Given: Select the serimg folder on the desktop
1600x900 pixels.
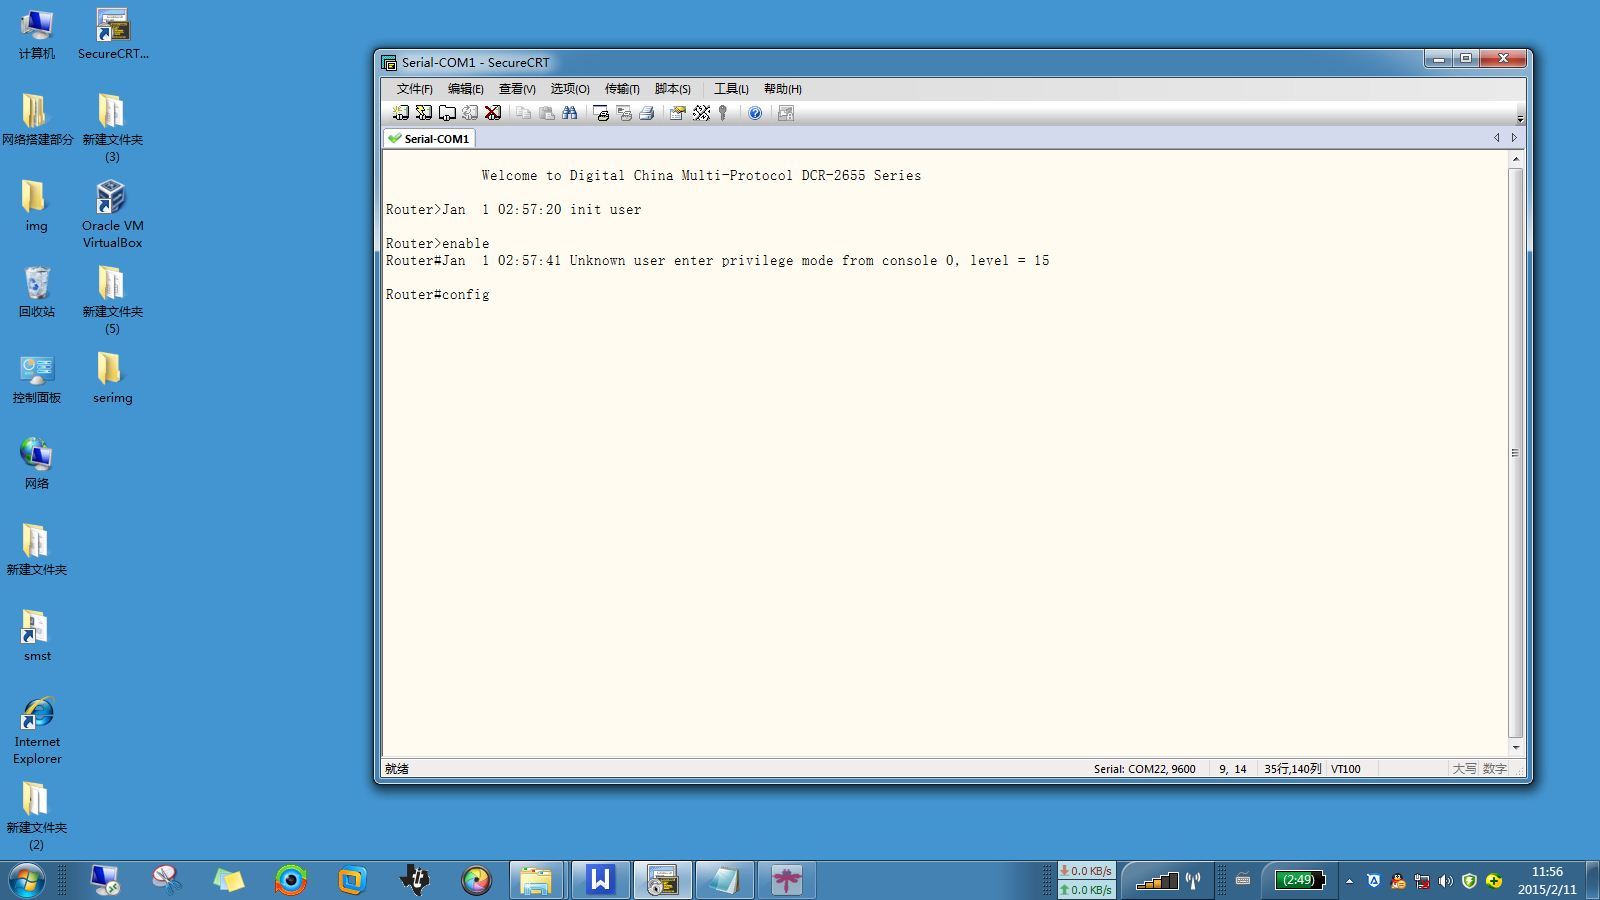Looking at the screenshot, I should coord(112,378).
